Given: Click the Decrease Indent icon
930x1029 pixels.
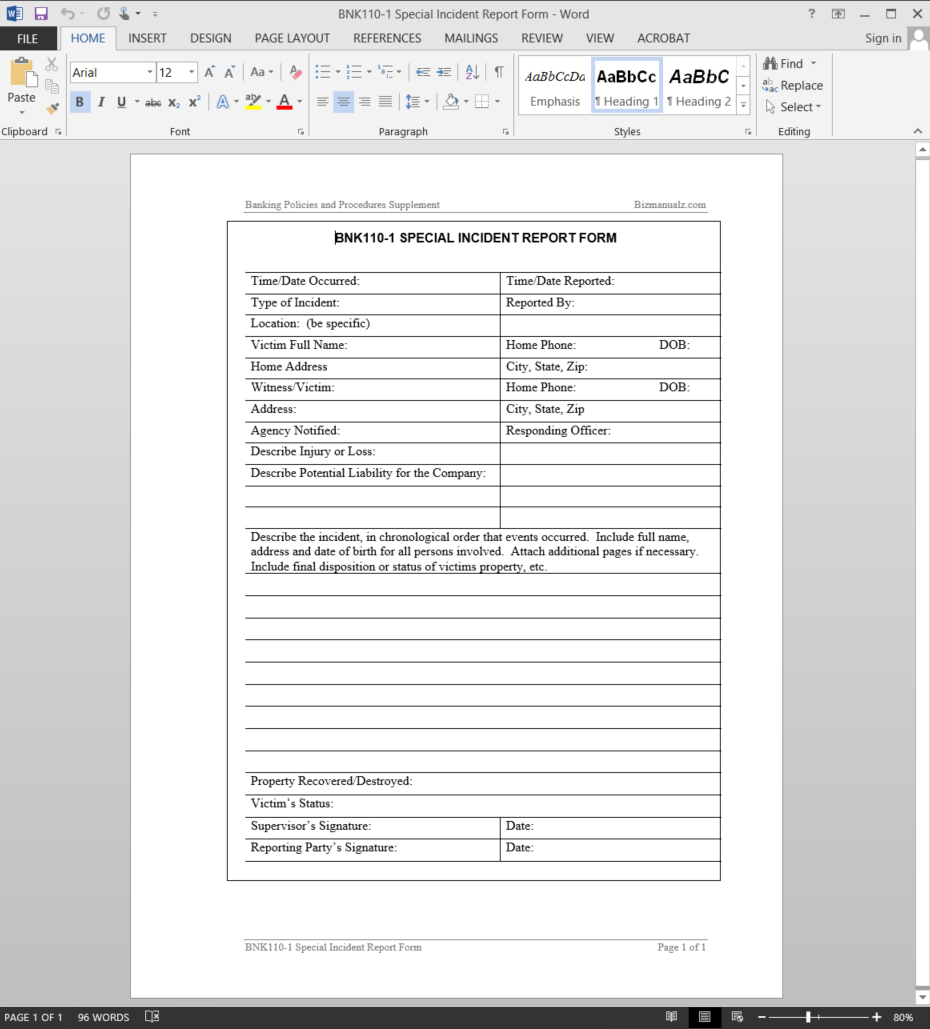Looking at the screenshot, I should click(423, 72).
